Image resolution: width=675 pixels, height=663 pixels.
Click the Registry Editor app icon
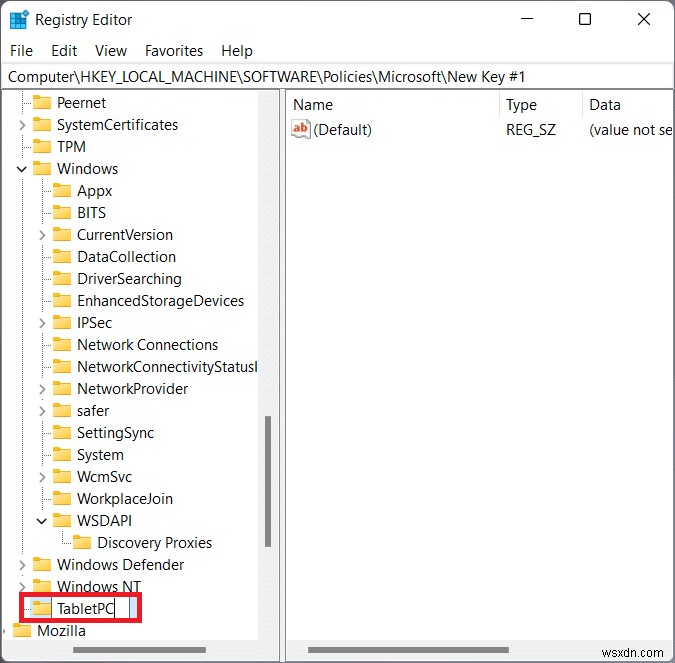pos(19,20)
